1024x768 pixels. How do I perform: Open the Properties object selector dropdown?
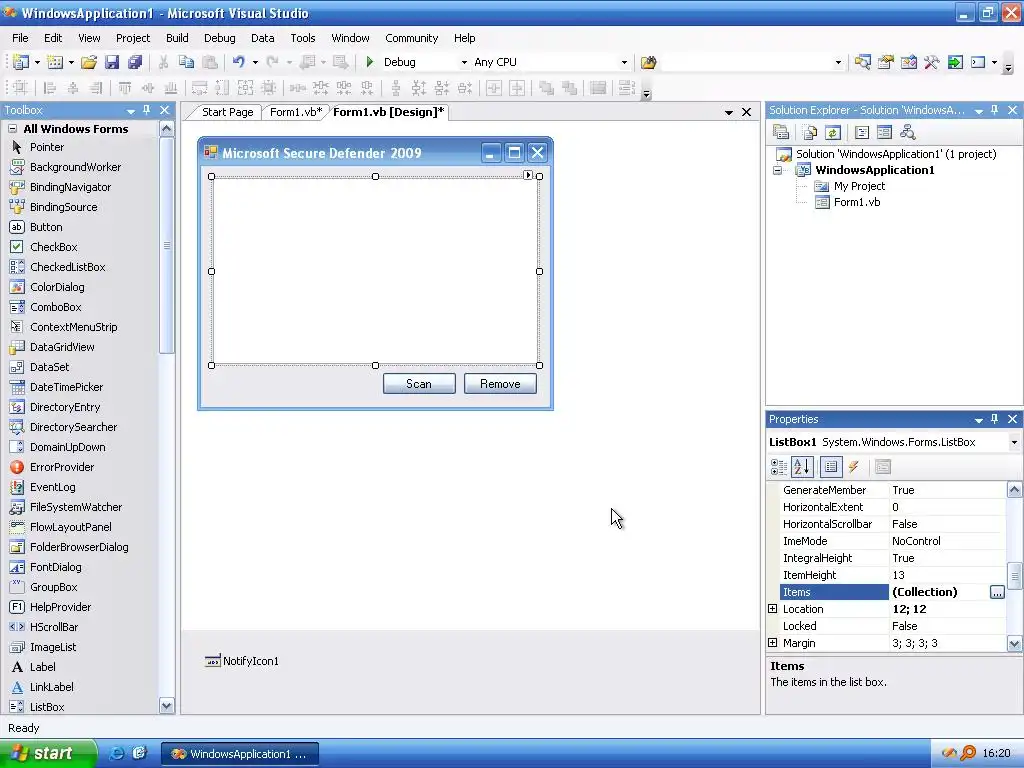pos(1014,442)
